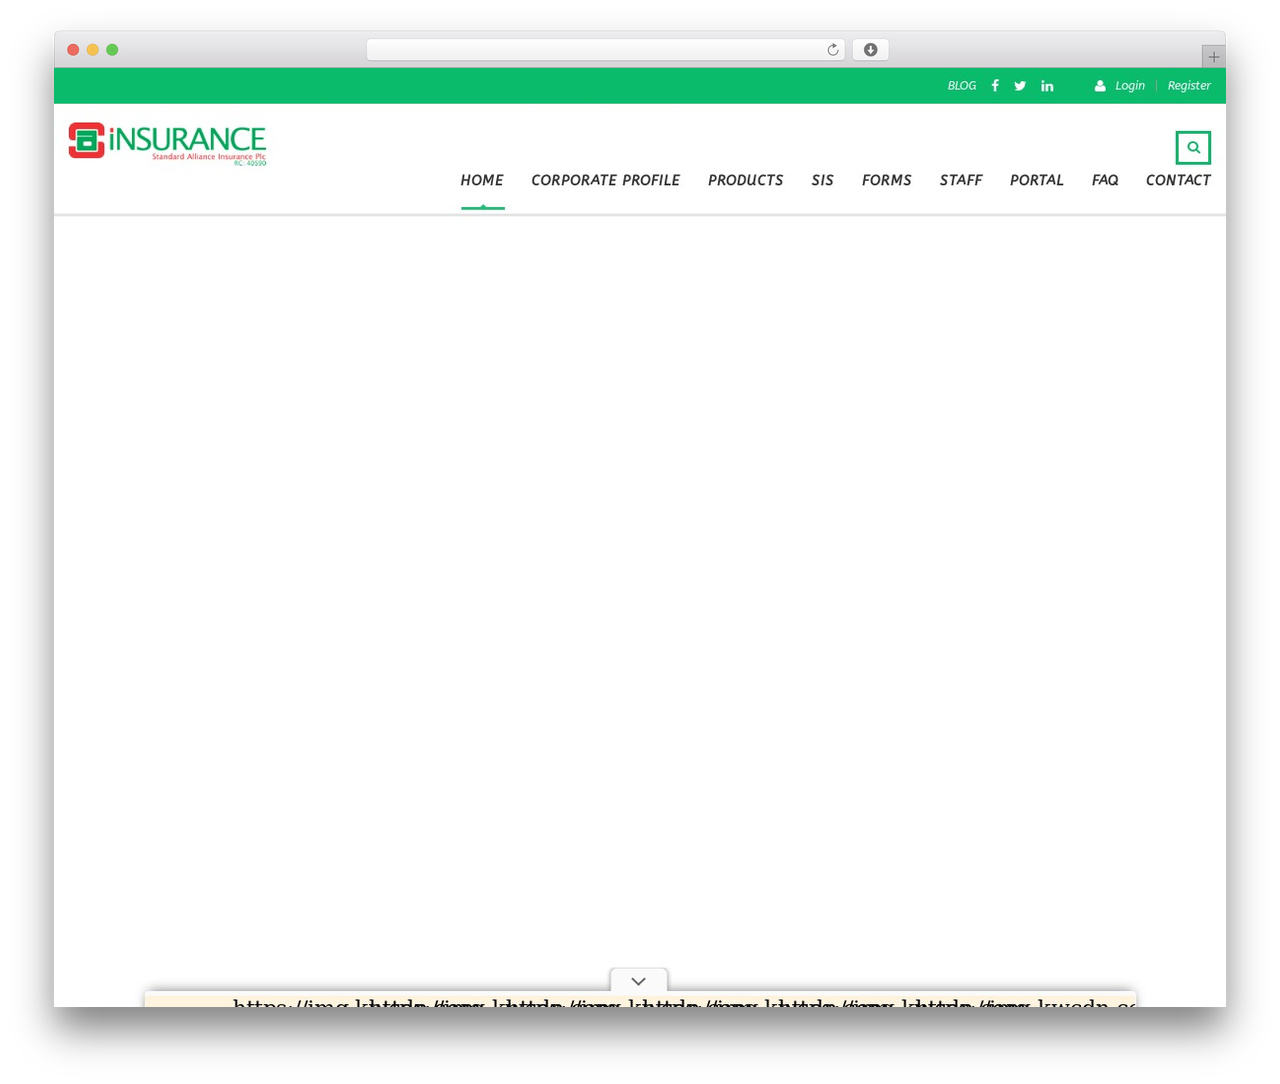
Task: Visit the BLOG link
Action: (962, 86)
